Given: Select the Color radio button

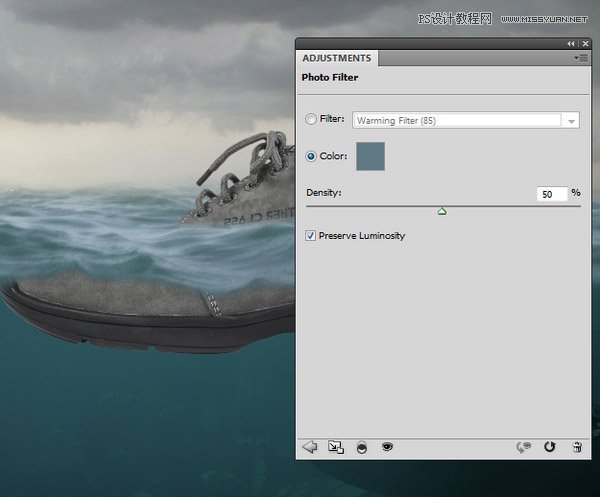Looking at the screenshot, I should tap(311, 156).
